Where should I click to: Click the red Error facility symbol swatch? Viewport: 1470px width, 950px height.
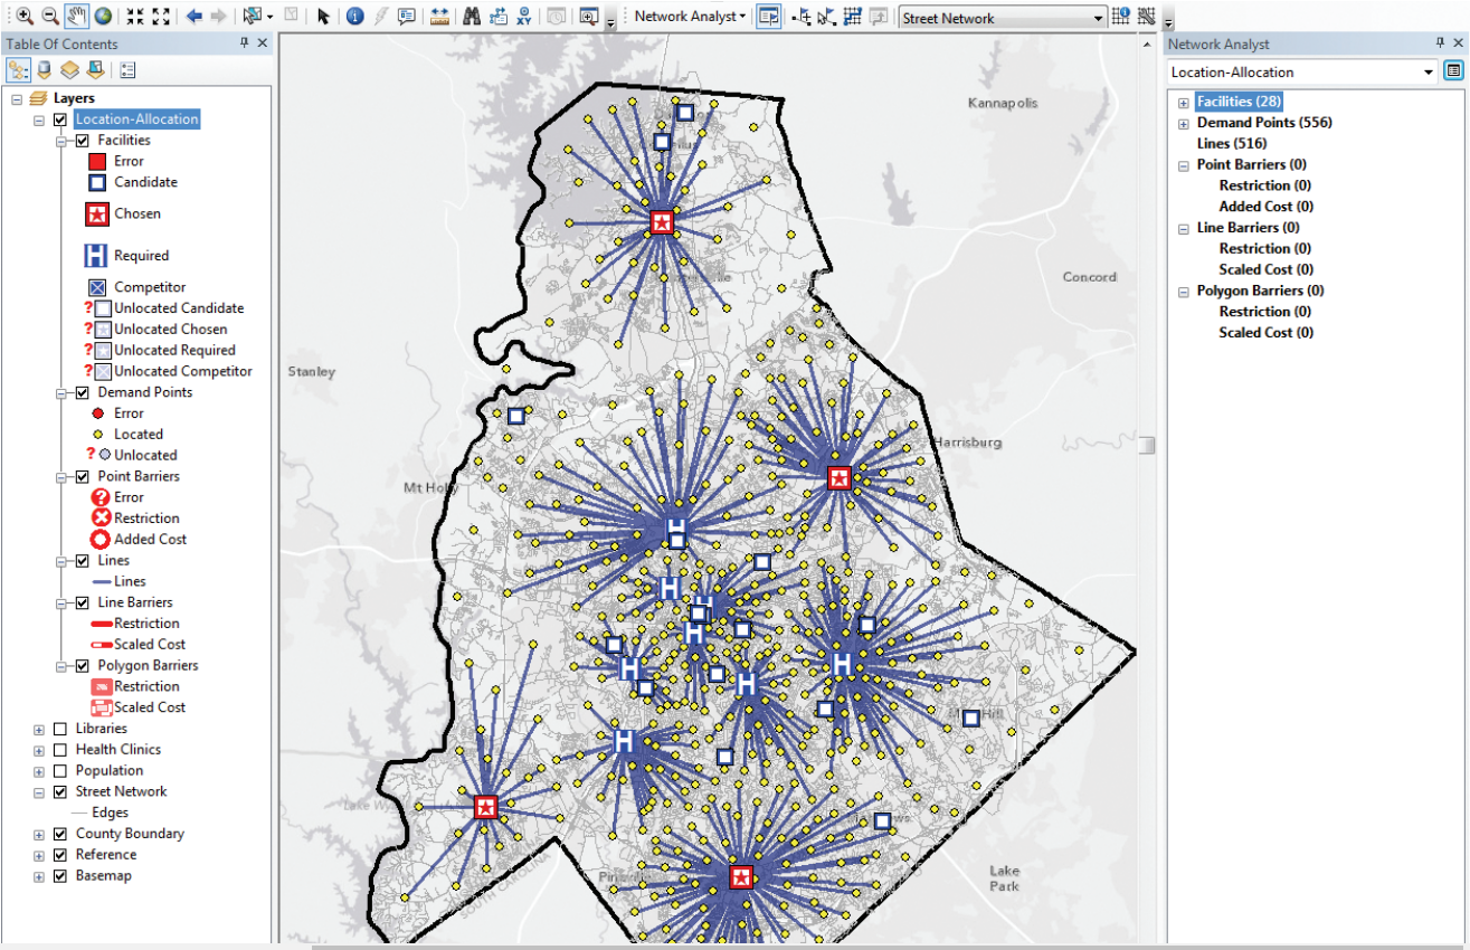pyautogui.click(x=97, y=161)
